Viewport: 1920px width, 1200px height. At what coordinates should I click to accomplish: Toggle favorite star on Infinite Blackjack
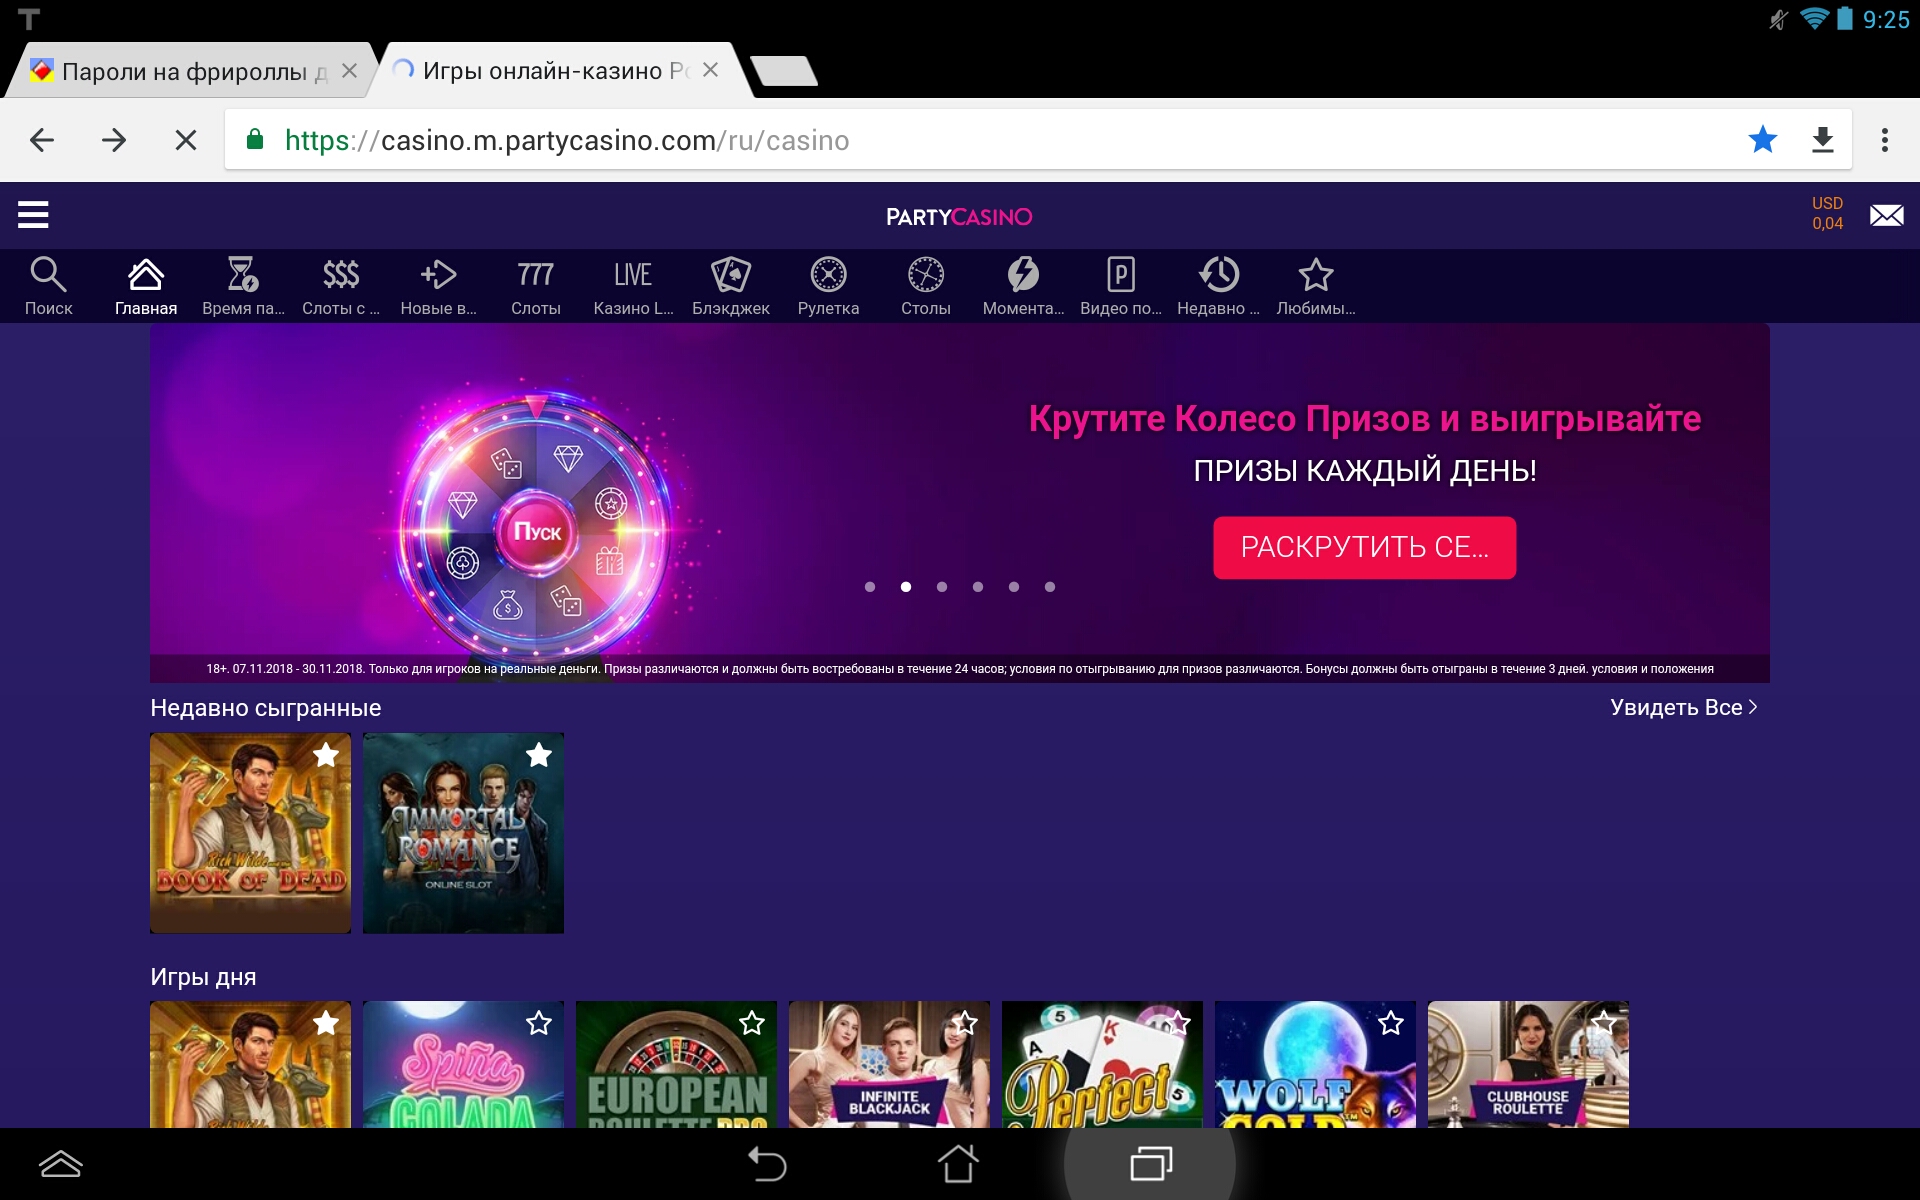[965, 1023]
